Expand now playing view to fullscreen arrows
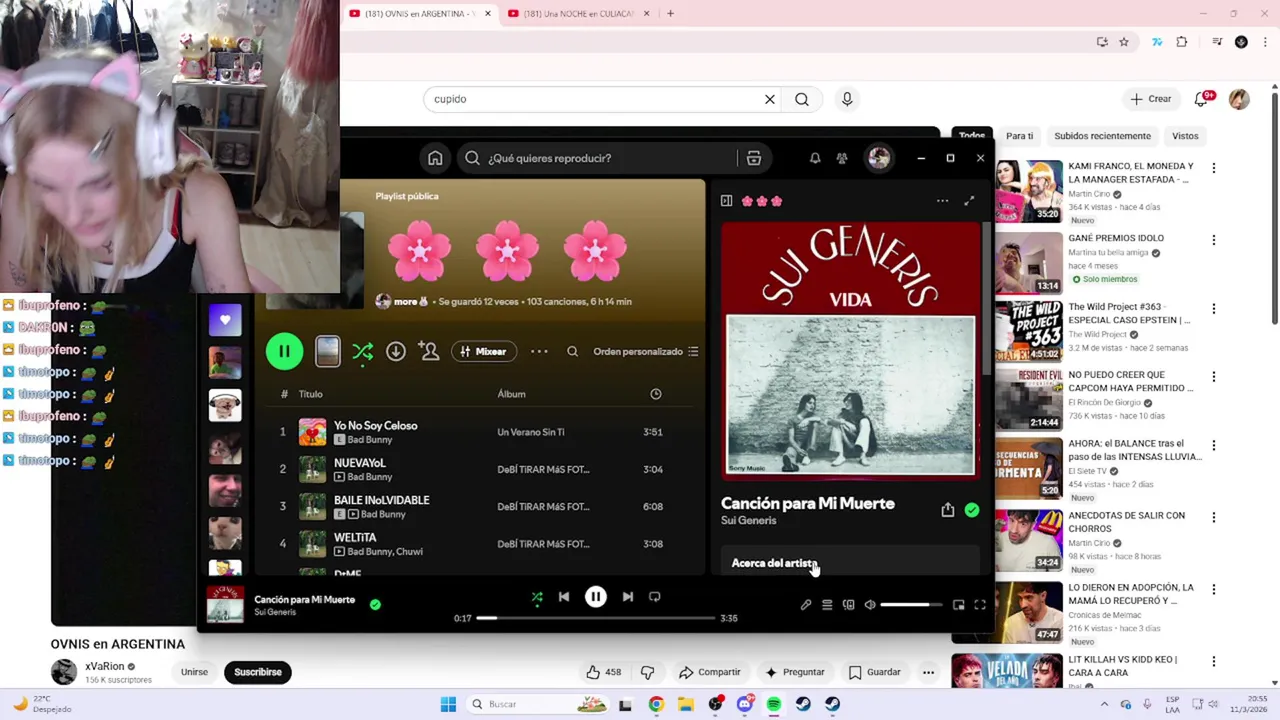 coord(969,201)
